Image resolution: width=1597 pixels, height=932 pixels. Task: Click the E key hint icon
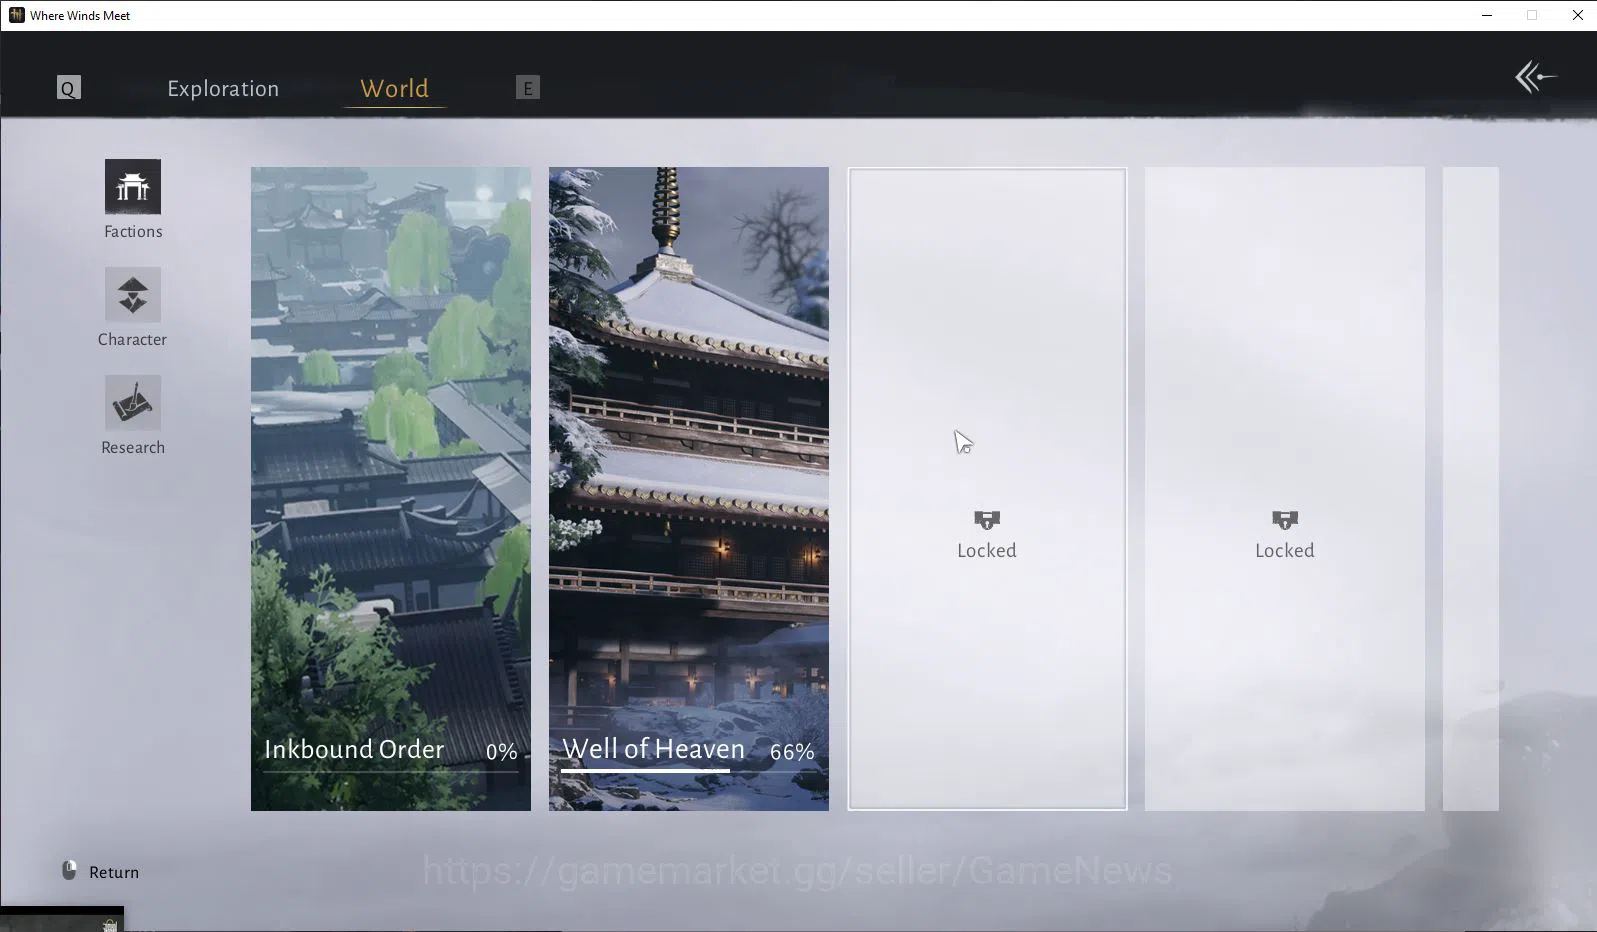528,88
